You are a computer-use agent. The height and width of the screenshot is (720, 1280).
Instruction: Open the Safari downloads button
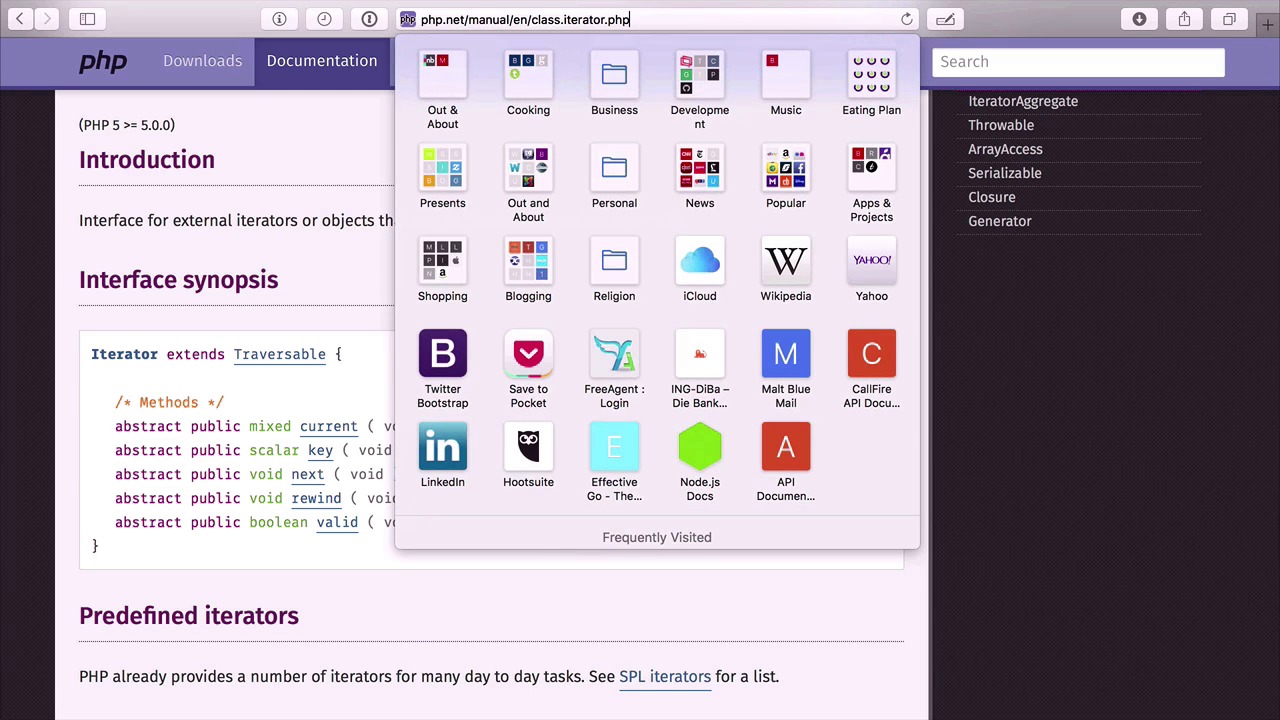pos(1139,19)
